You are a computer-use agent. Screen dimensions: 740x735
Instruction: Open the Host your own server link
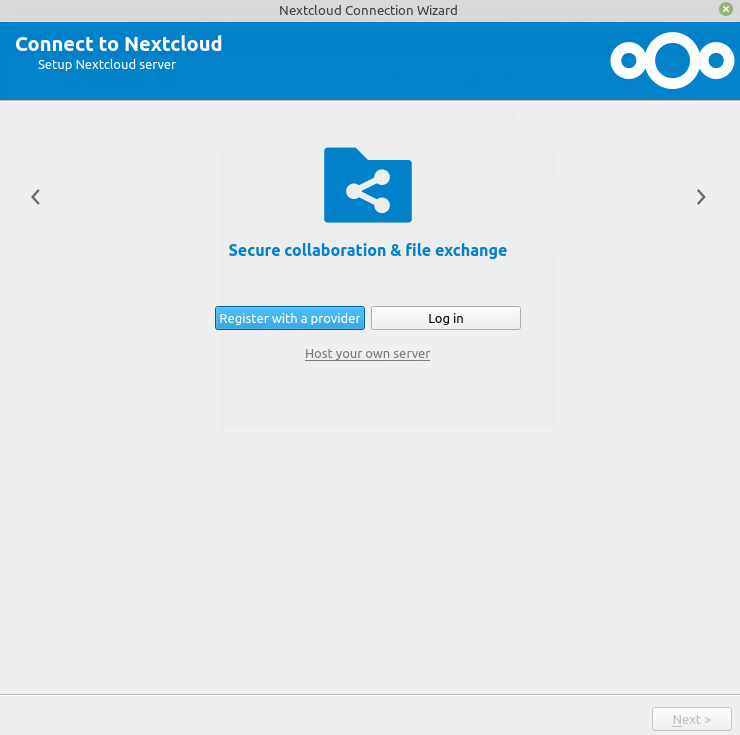[x=367, y=354]
